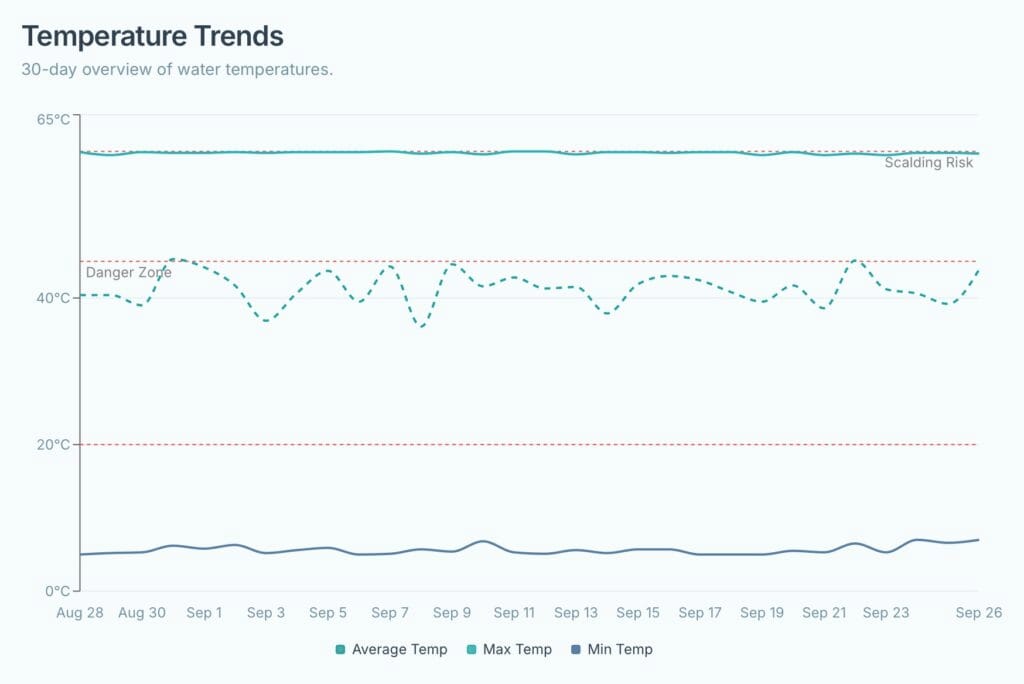Click the Min Temp legend color swatch
Screen dimensions: 1024x684
[x=576, y=650]
